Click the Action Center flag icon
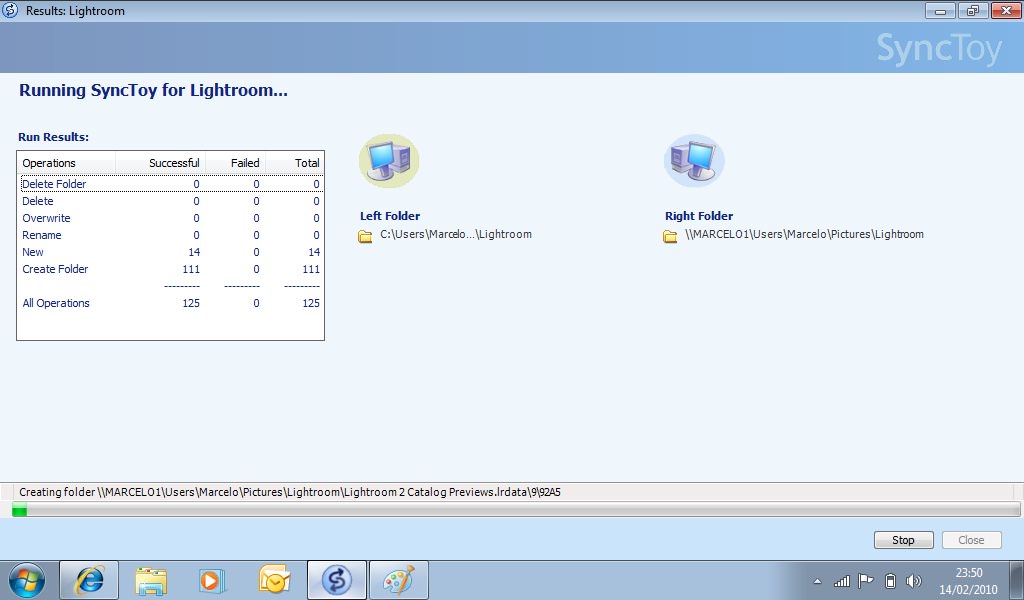Screen dimensions: 1024x600 pyautogui.click(x=865, y=580)
